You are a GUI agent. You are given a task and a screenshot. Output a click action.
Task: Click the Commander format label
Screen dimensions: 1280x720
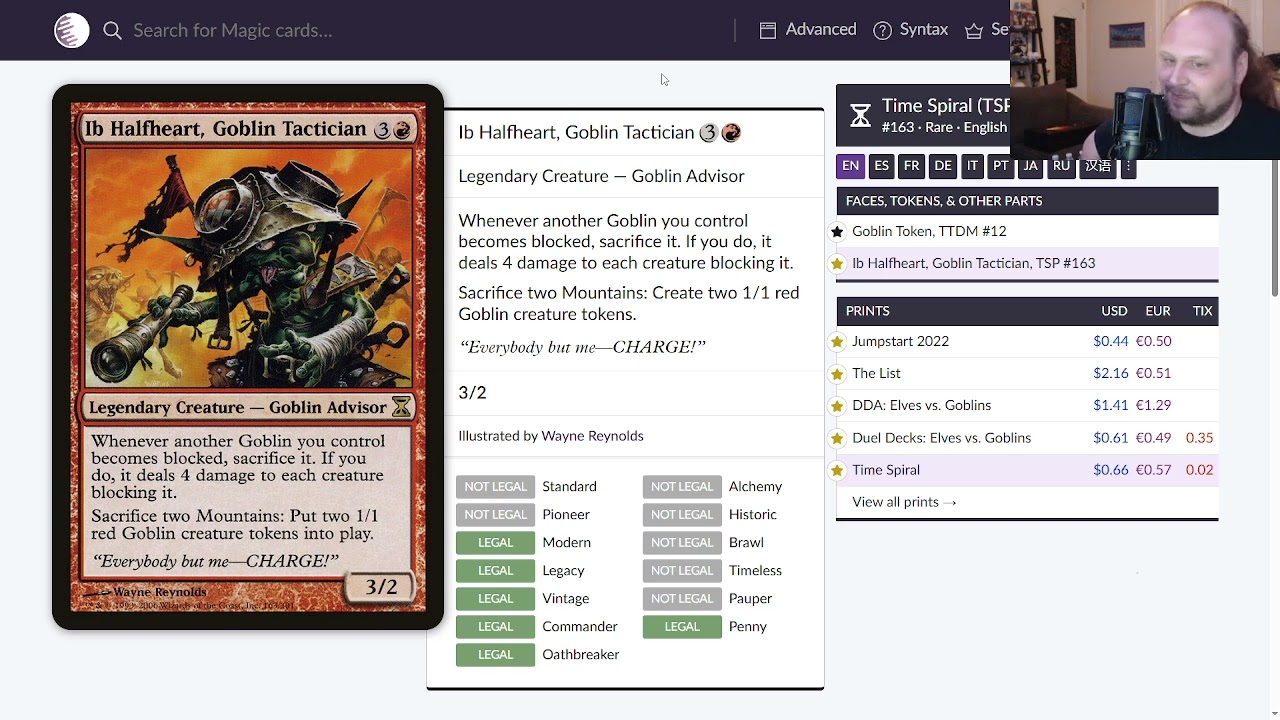pos(580,626)
